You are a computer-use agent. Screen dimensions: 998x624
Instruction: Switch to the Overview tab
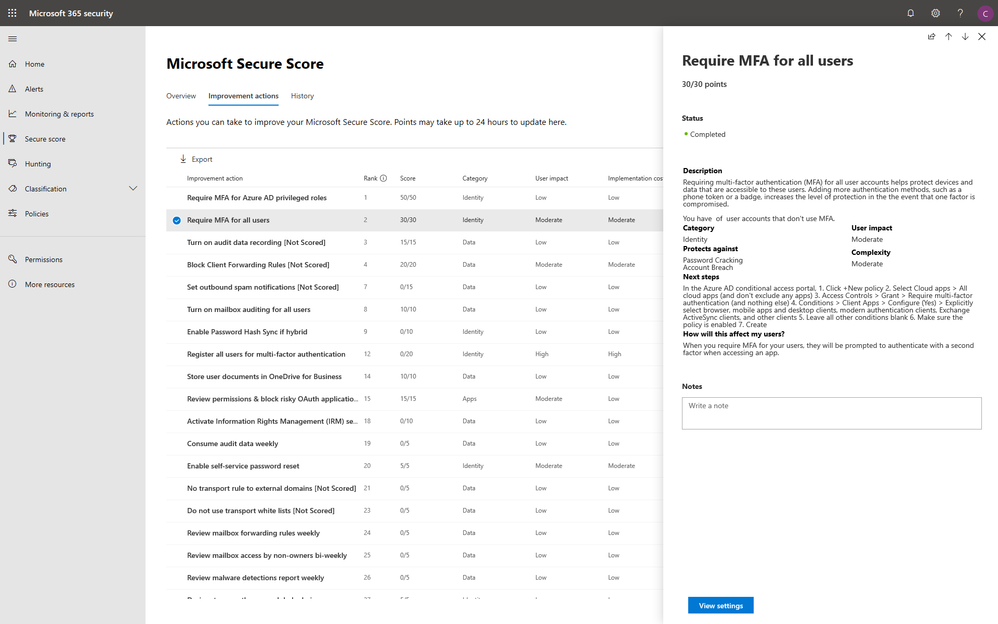coord(181,96)
